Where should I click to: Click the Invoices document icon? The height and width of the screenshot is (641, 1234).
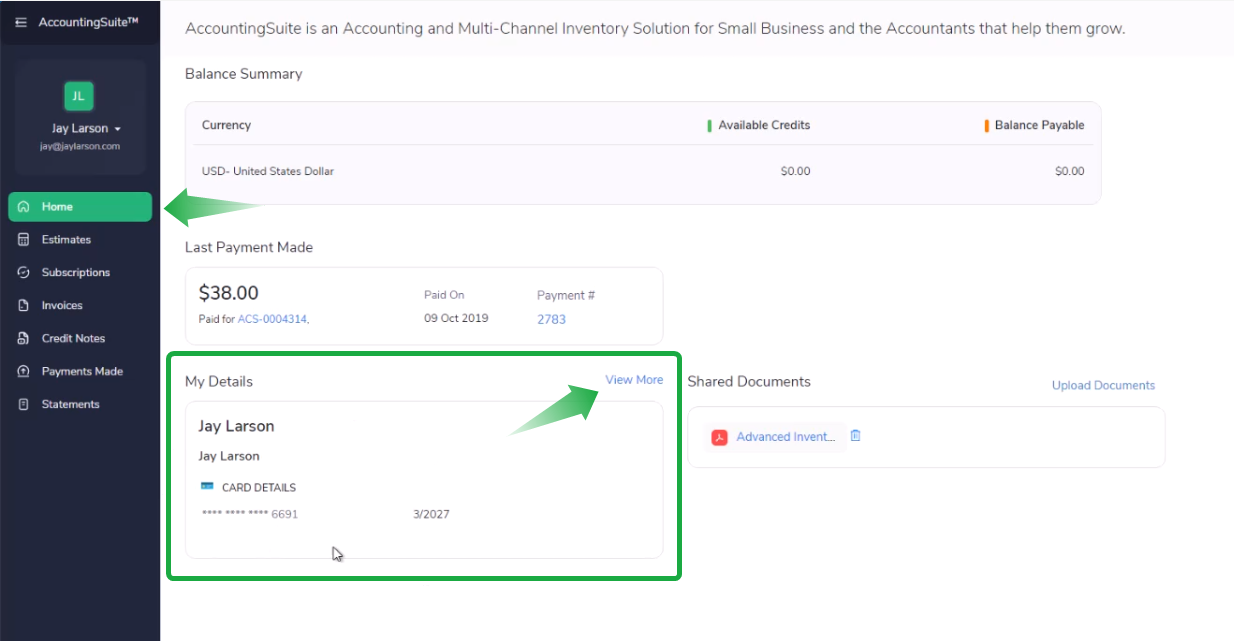(x=24, y=306)
